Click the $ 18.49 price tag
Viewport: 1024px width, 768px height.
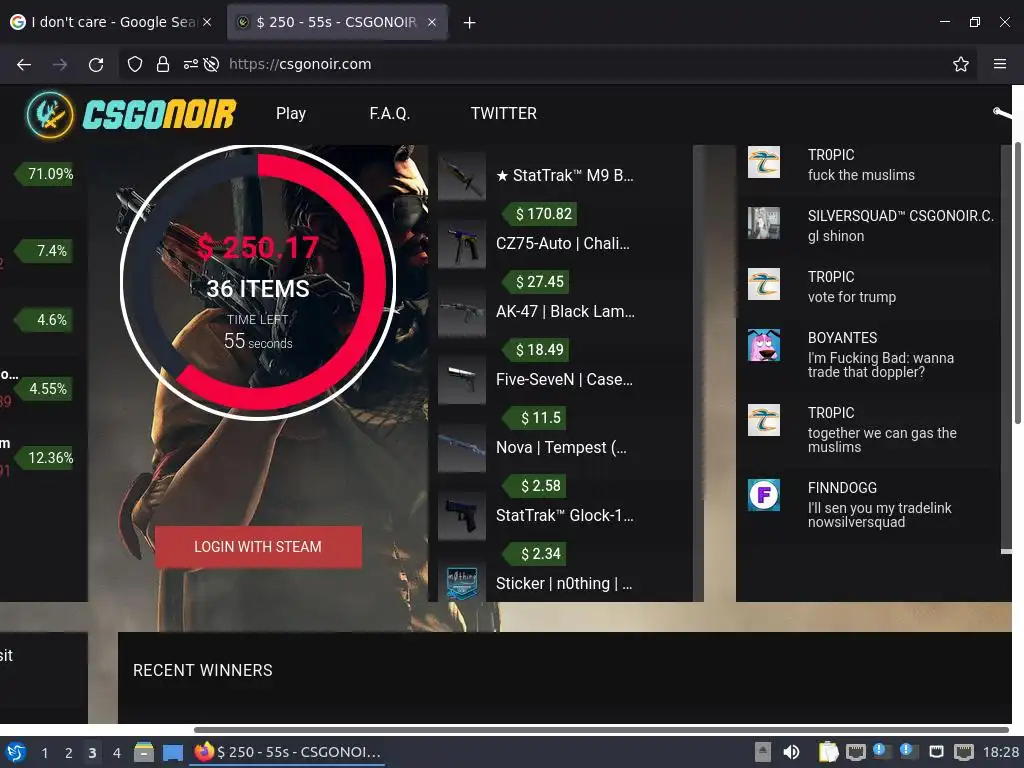point(536,349)
